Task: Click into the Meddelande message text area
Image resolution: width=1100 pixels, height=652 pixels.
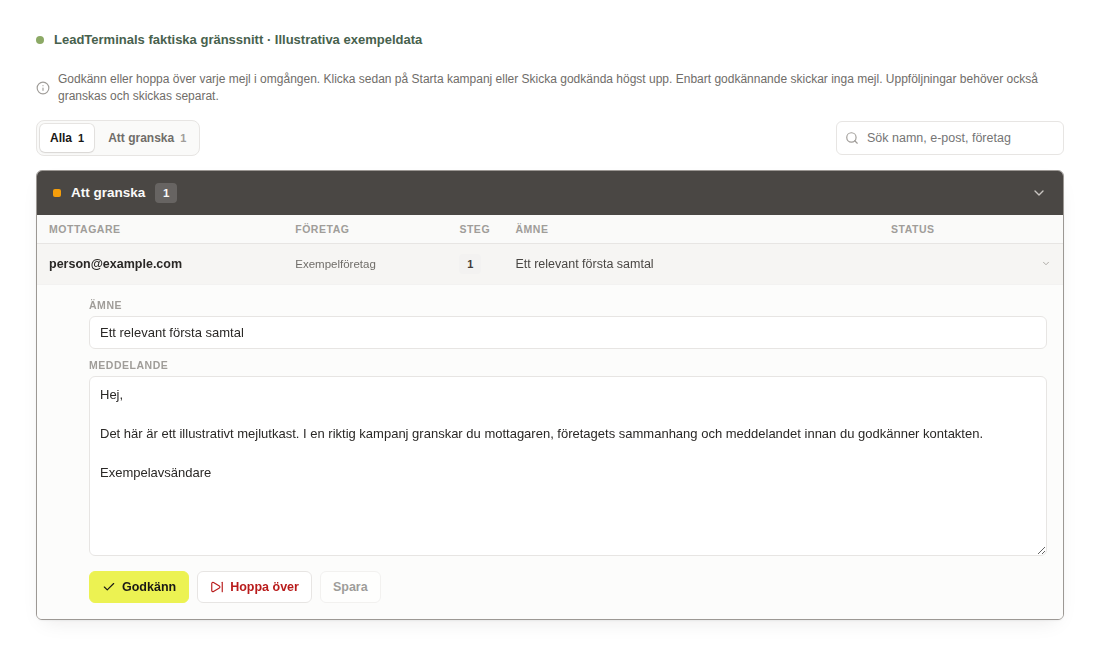Action: pyautogui.click(x=568, y=466)
